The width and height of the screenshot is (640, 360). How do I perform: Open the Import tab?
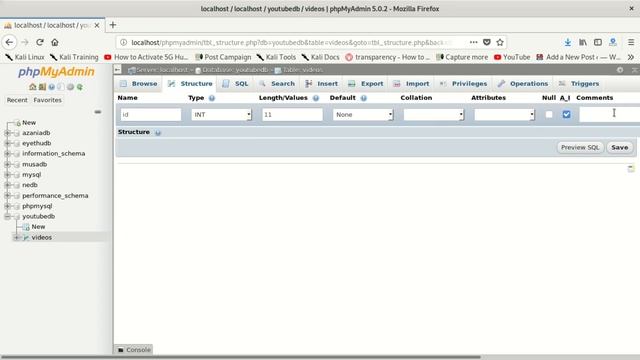[x=411, y=83]
